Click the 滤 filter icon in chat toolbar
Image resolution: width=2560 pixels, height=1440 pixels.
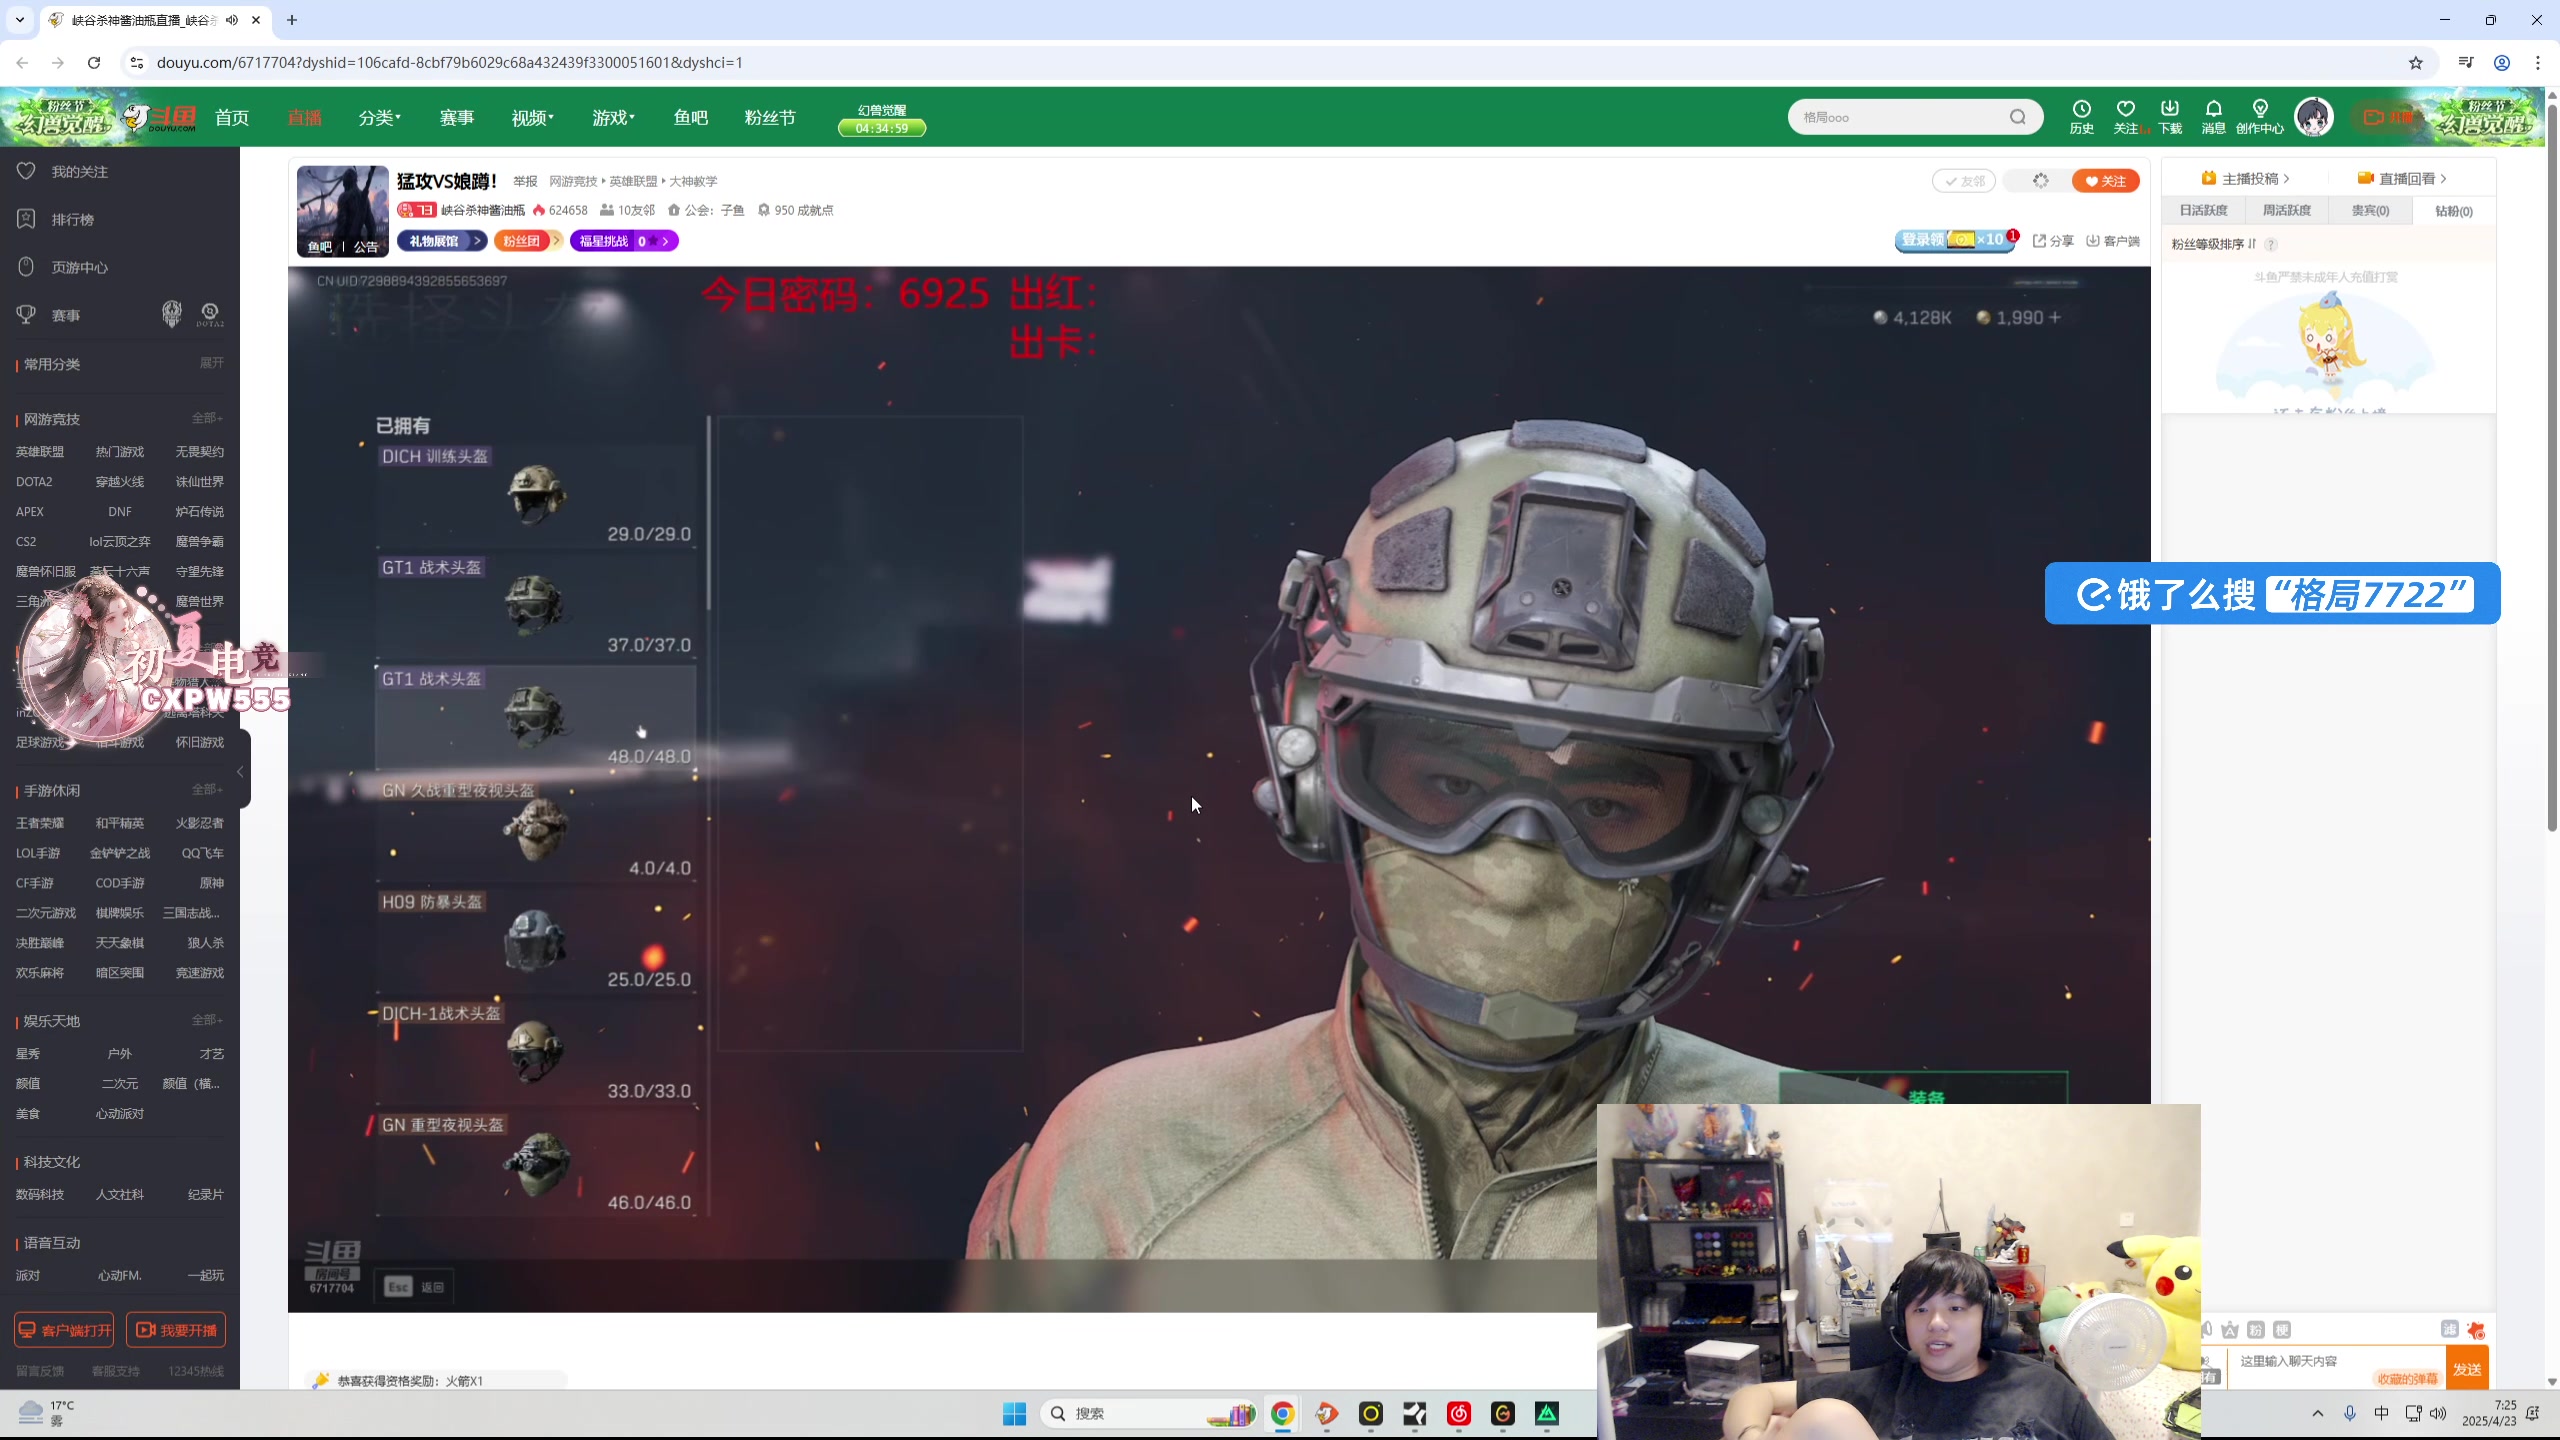2449,1328
